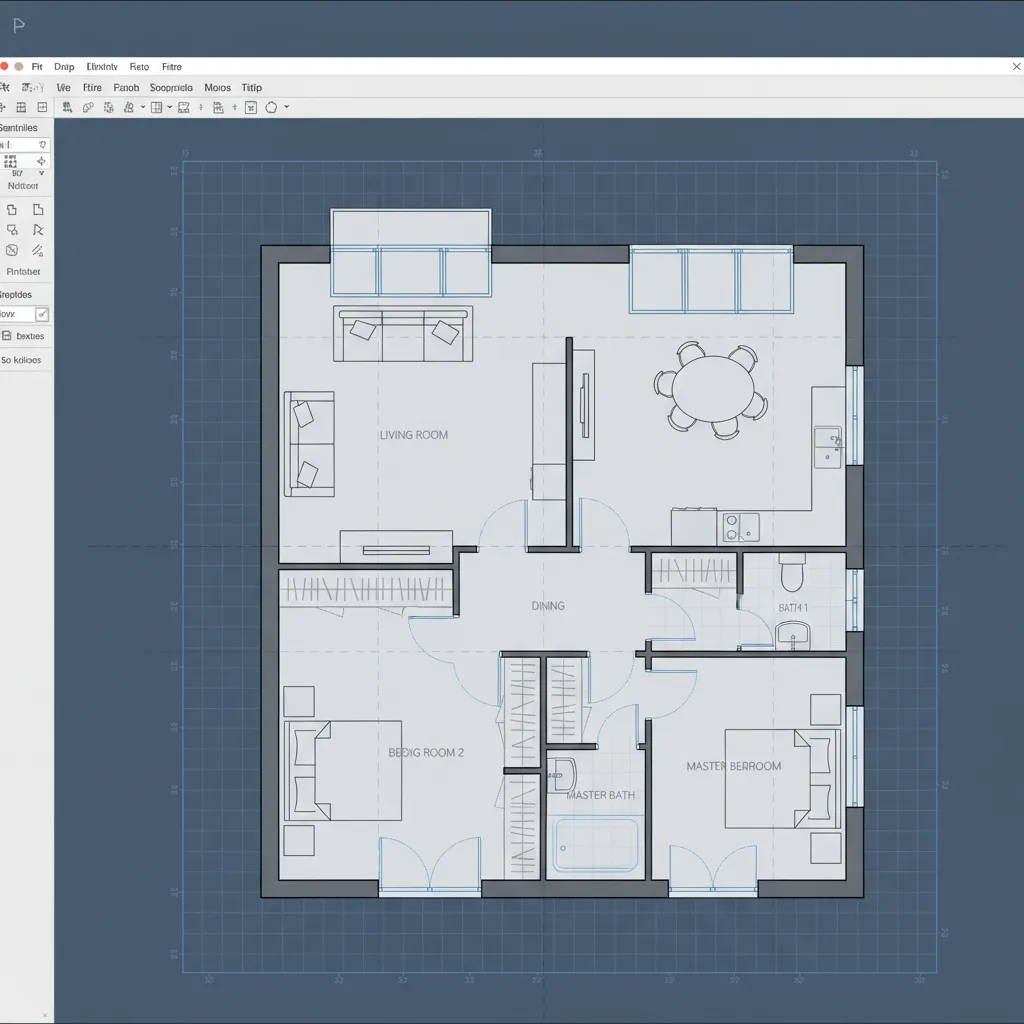Click the dotted pattern grid icon in sidebar
1024x1024 pixels.
pyautogui.click(x=10, y=161)
